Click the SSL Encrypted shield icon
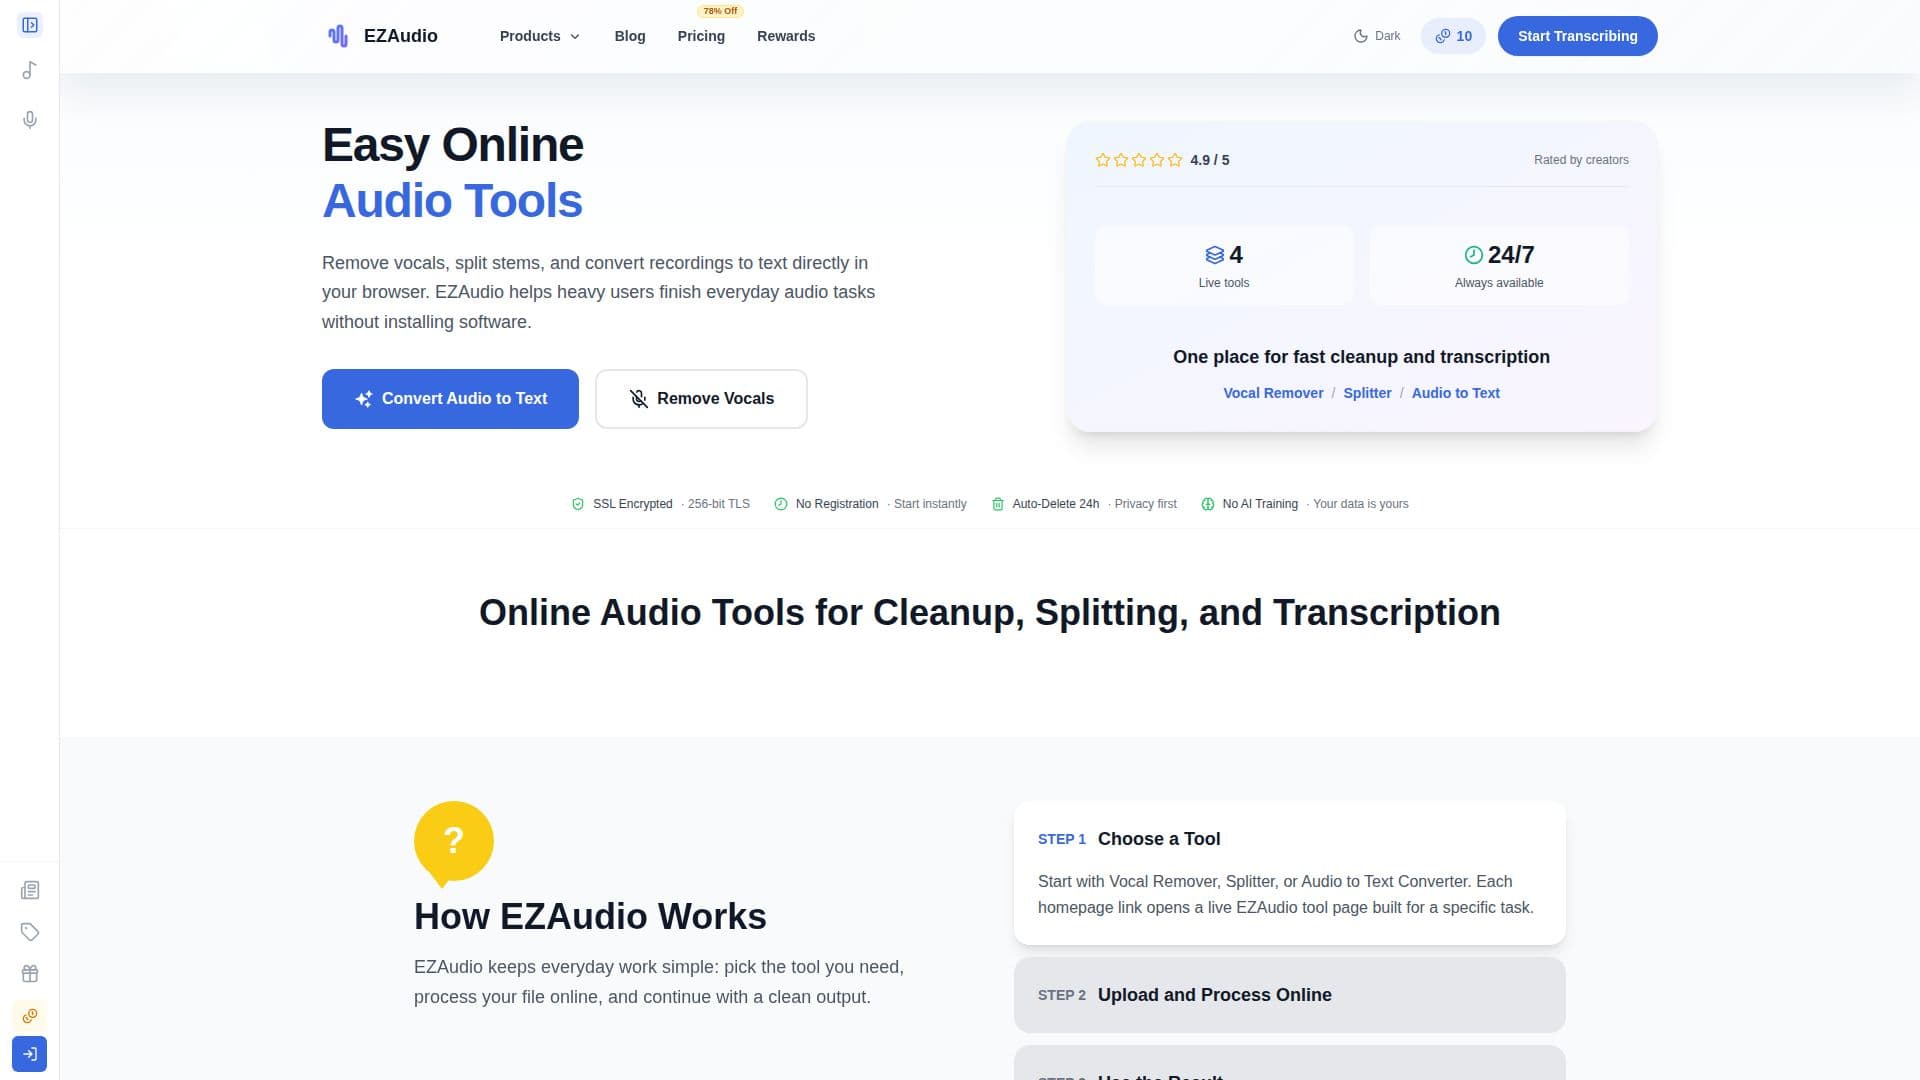Viewport: 1920px width, 1080px height. click(x=578, y=504)
